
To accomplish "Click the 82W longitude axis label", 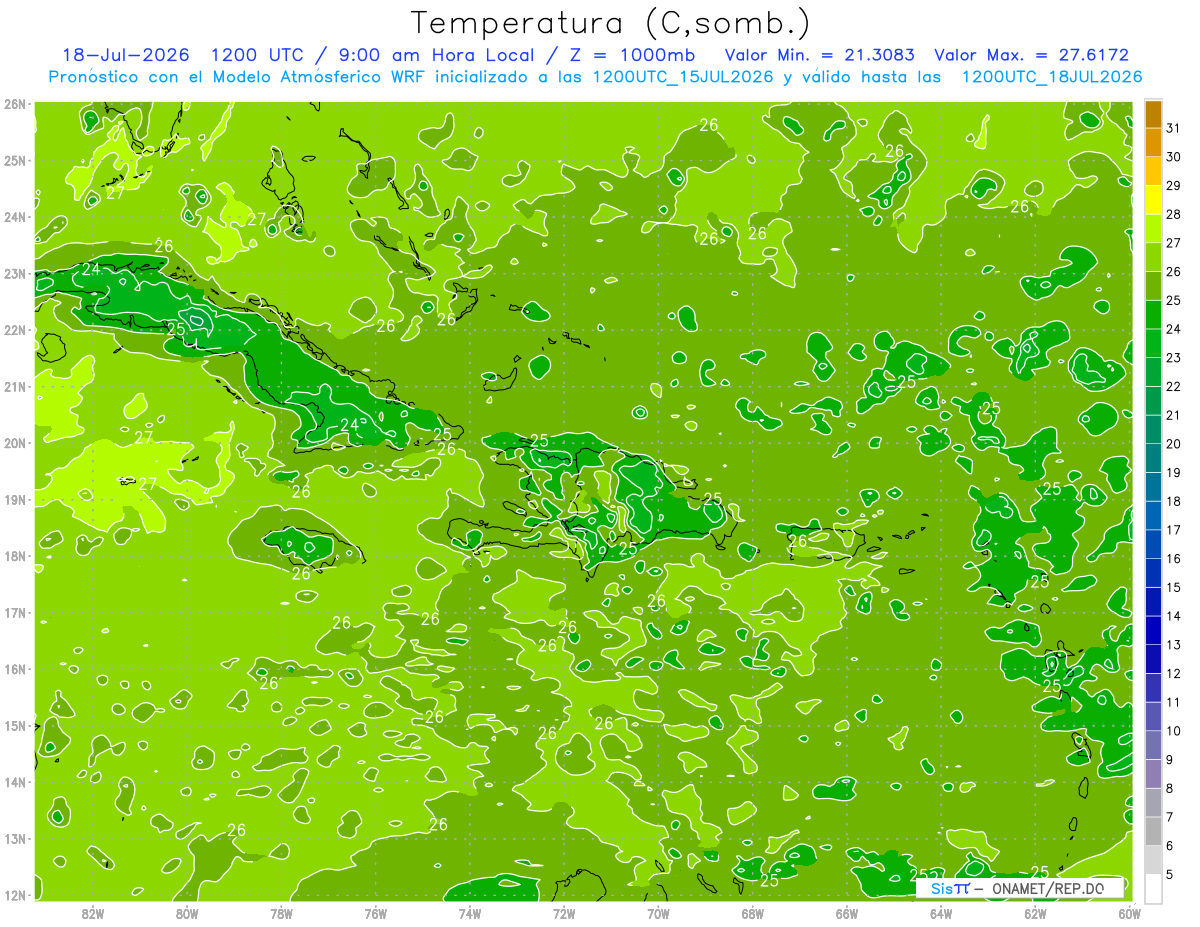I will [93, 913].
